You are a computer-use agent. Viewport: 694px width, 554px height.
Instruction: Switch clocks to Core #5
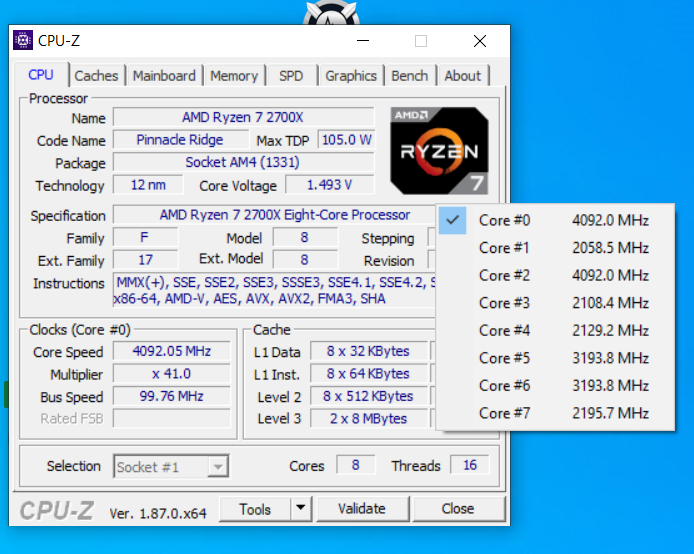(555, 358)
